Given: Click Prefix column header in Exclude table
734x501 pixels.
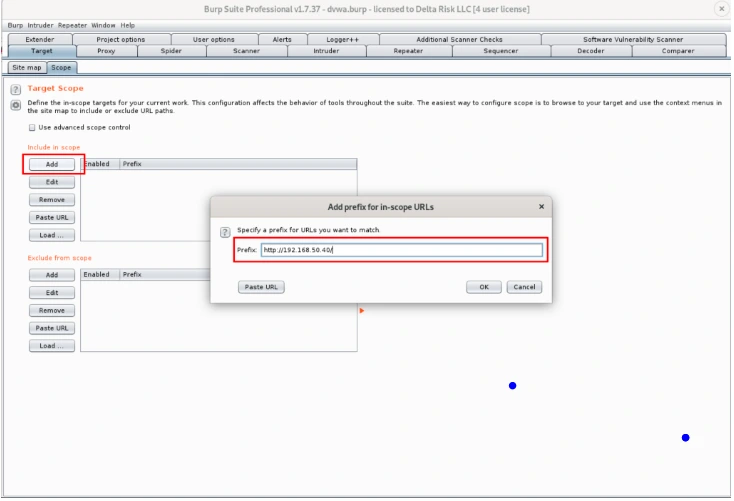Looking at the screenshot, I should [165, 274].
